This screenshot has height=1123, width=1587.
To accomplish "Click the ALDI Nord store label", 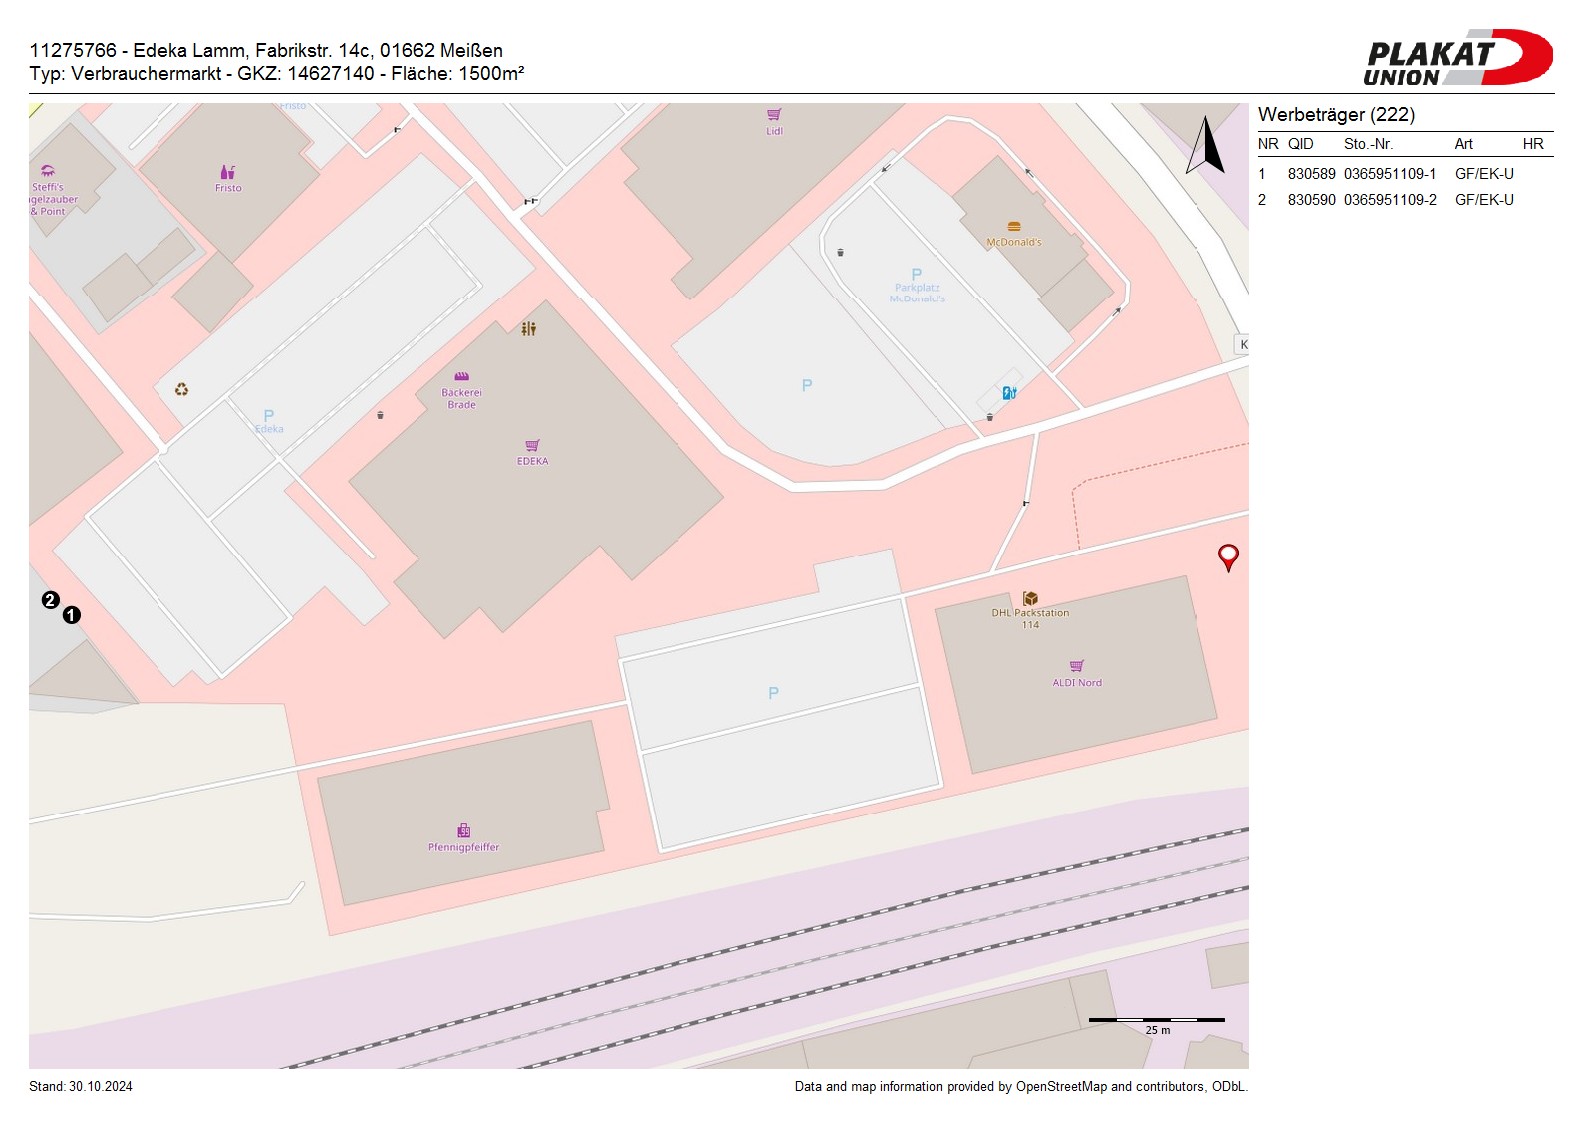I will pos(1077,683).
